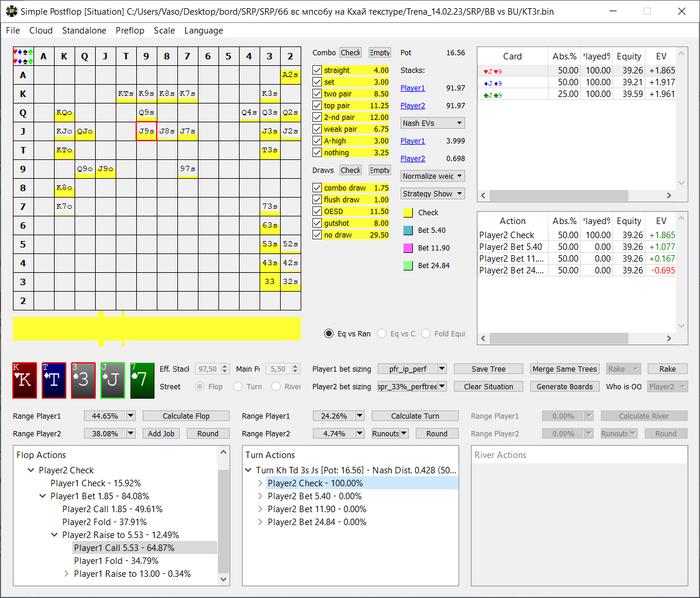Select the J9s hand cell in matrix
The height and width of the screenshot is (598, 700).
(x=146, y=131)
